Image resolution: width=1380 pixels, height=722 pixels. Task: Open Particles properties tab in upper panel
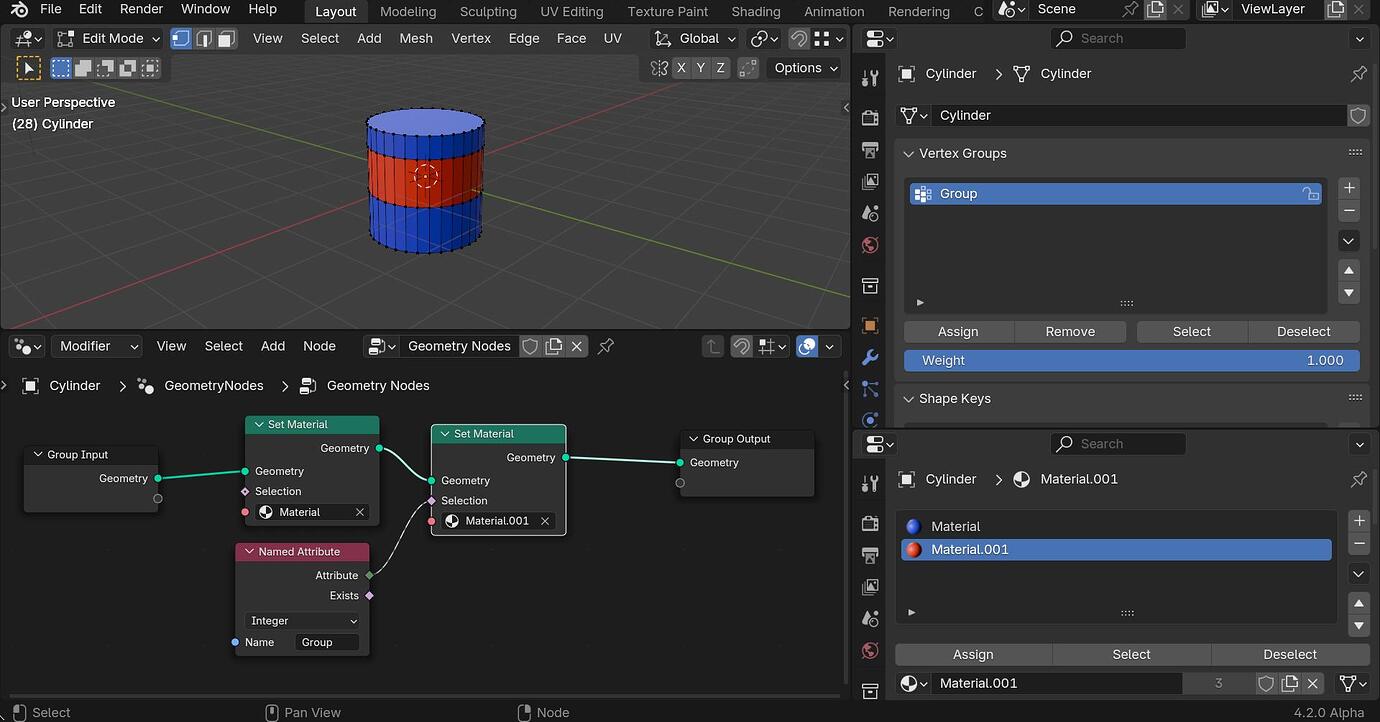tap(870, 390)
